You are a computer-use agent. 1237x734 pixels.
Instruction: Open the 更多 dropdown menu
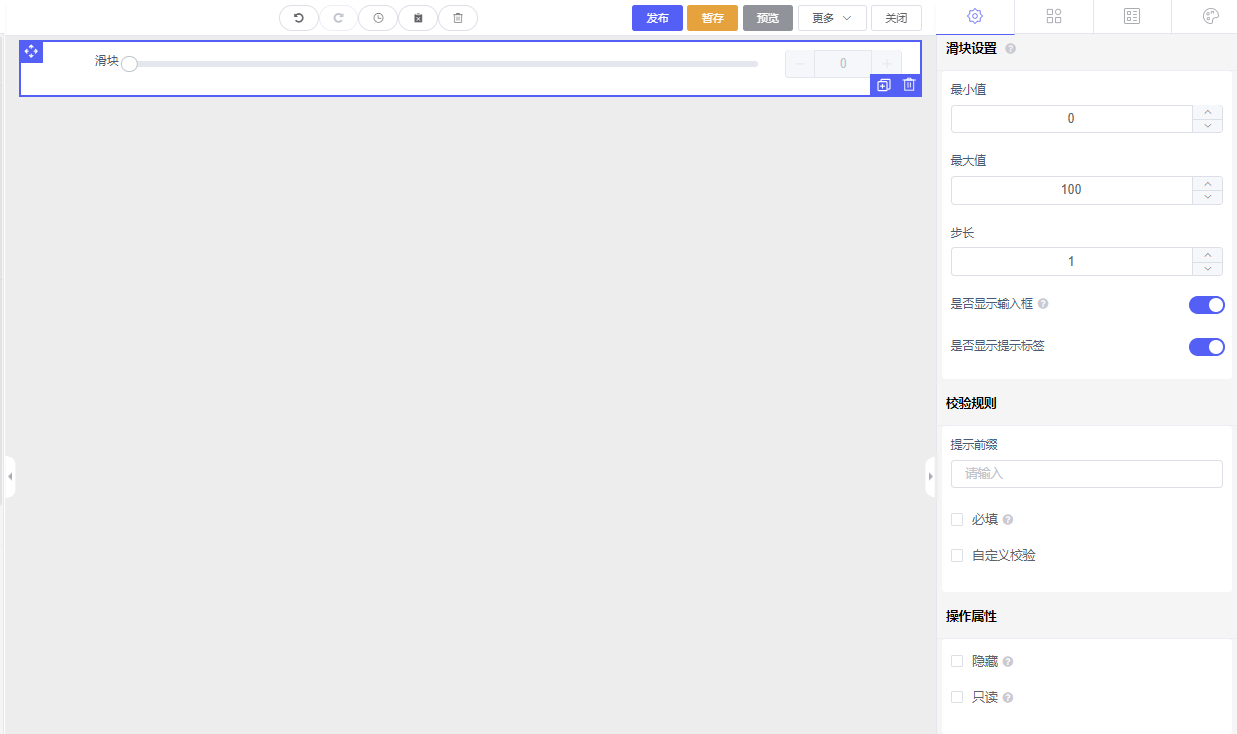click(831, 18)
